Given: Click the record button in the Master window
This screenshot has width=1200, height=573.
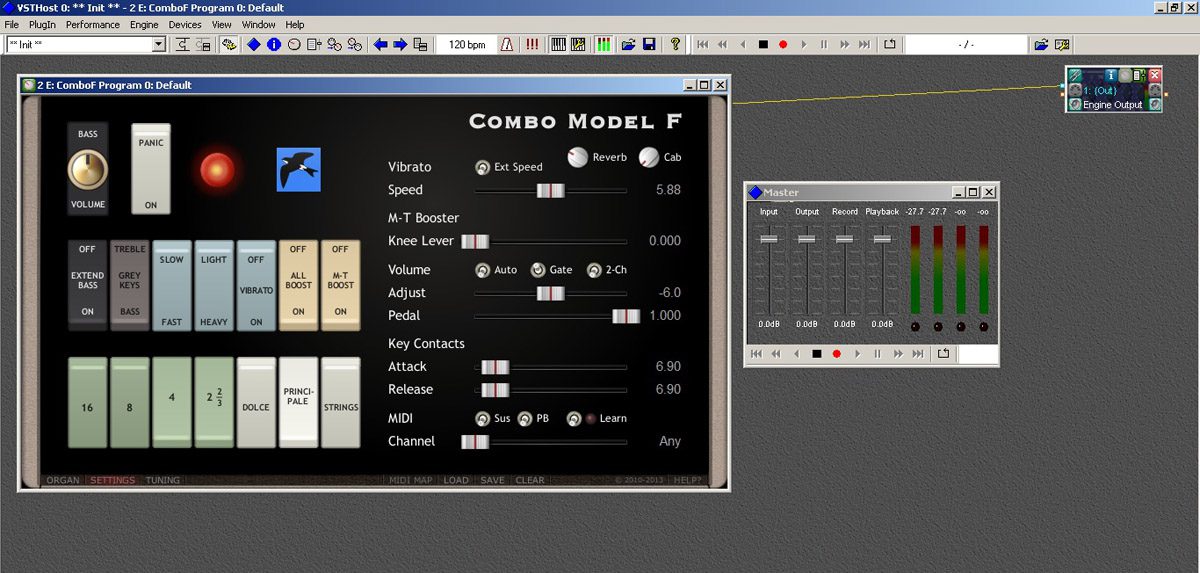Looking at the screenshot, I should point(836,354).
